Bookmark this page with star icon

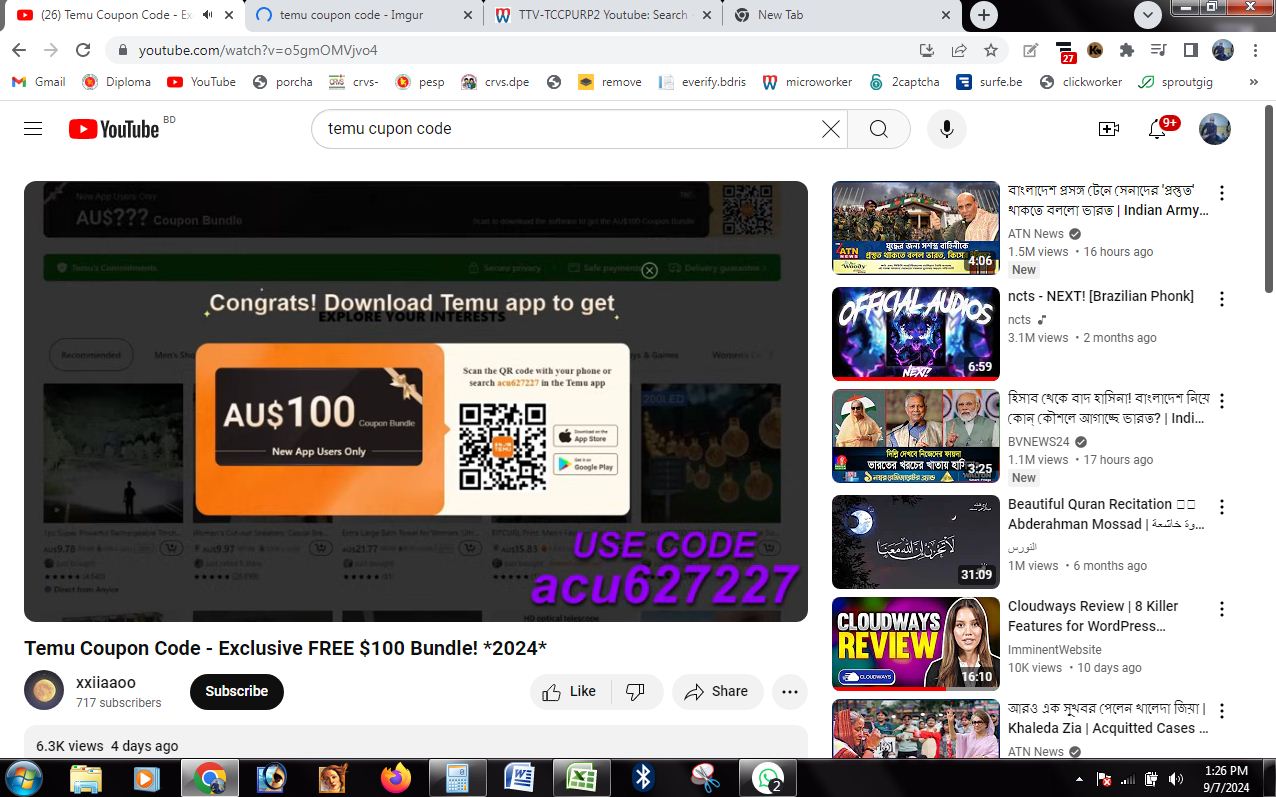point(991,50)
